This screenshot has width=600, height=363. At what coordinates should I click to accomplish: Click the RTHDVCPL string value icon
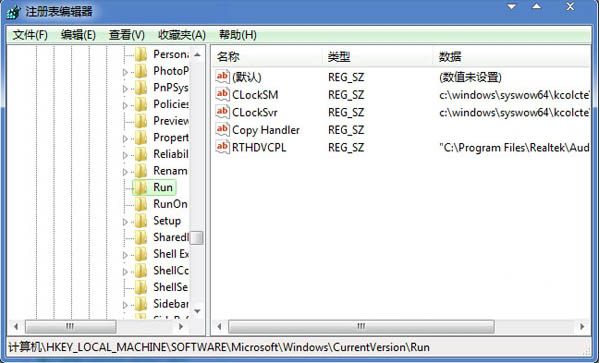coord(222,147)
